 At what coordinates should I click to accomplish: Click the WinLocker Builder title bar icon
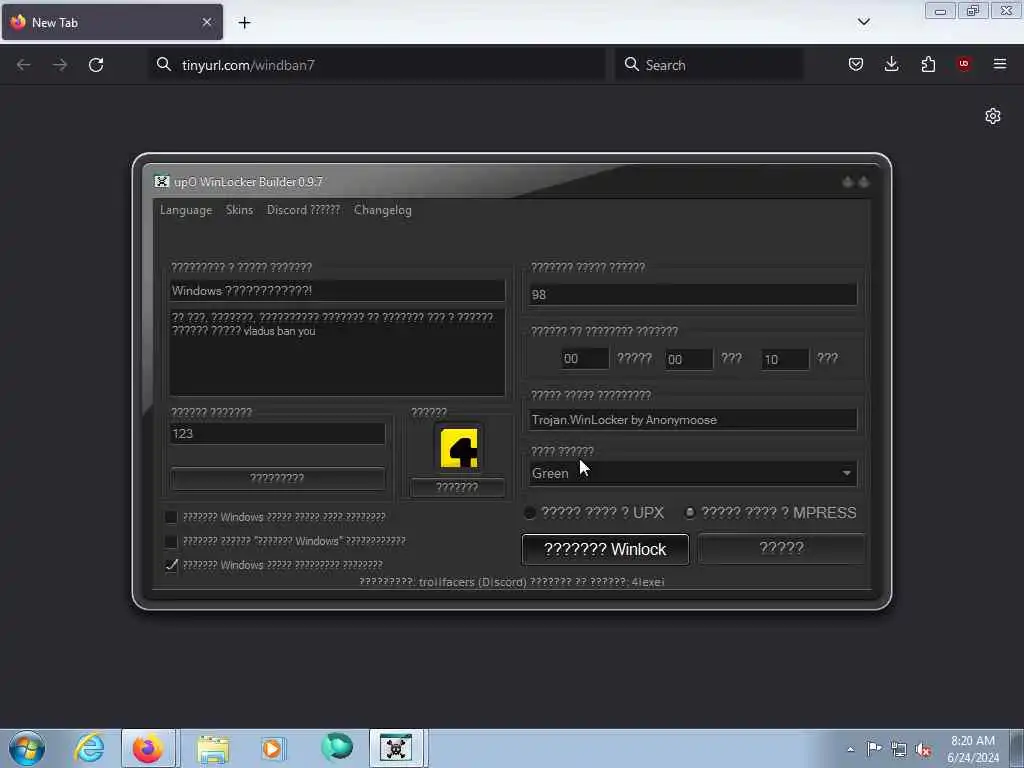pos(161,182)
